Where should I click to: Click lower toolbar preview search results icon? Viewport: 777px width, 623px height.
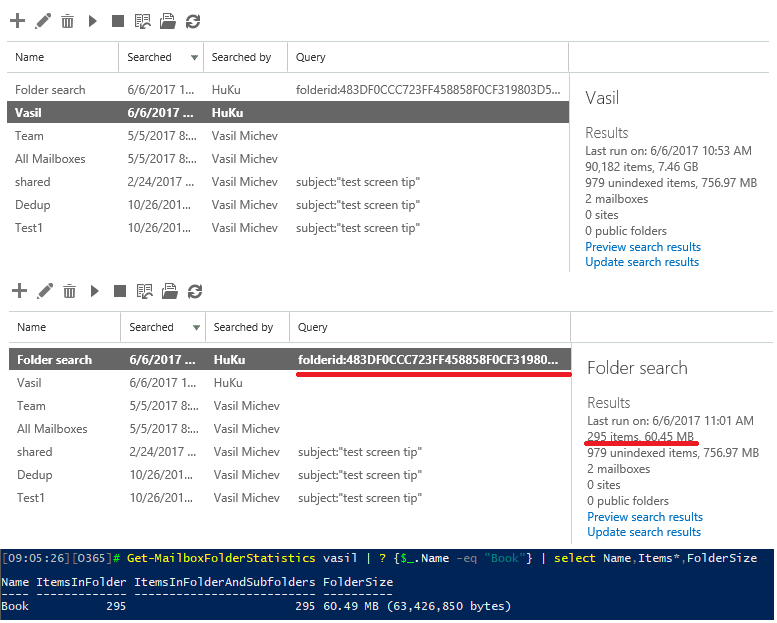(145, 291)
